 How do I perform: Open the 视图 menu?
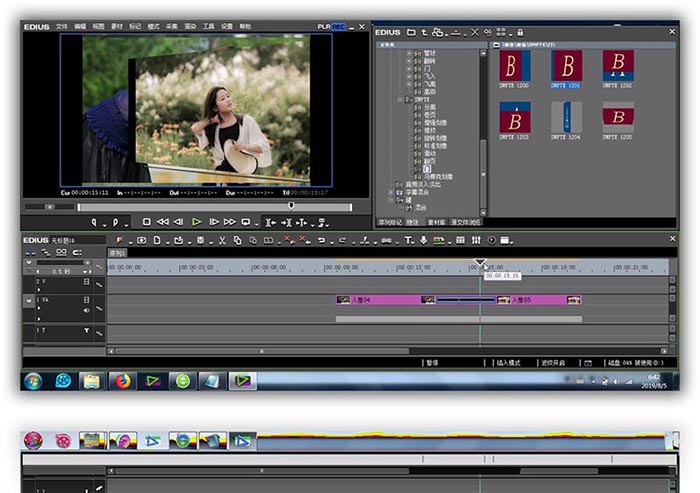point(98,26)
